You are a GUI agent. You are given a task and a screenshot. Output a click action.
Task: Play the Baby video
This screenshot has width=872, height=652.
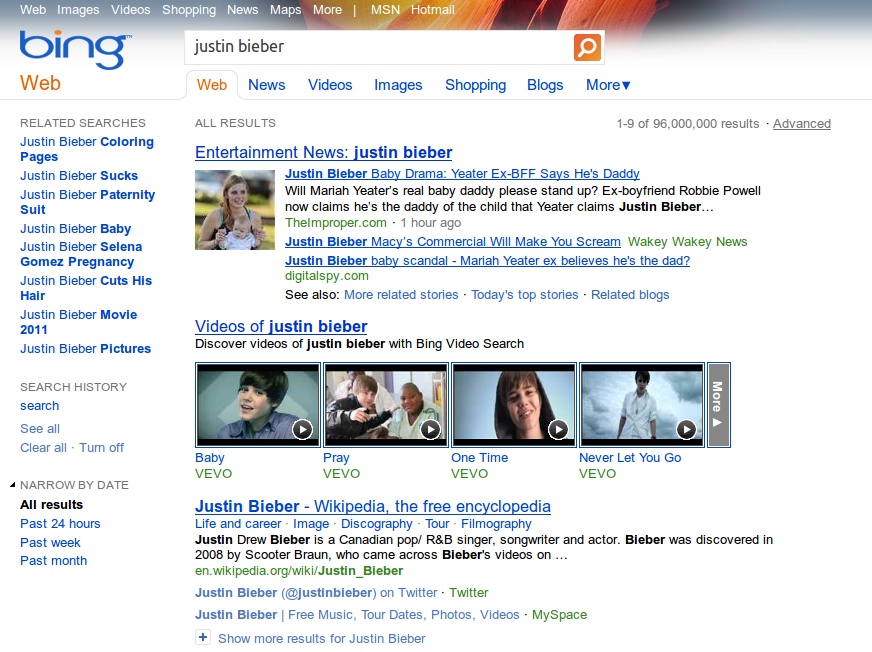(258, 404)
